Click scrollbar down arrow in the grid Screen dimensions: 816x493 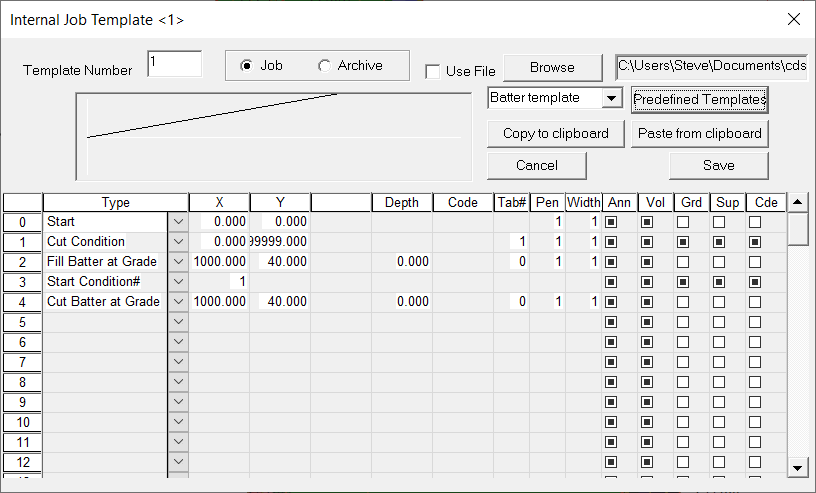(x=797, y=467)
